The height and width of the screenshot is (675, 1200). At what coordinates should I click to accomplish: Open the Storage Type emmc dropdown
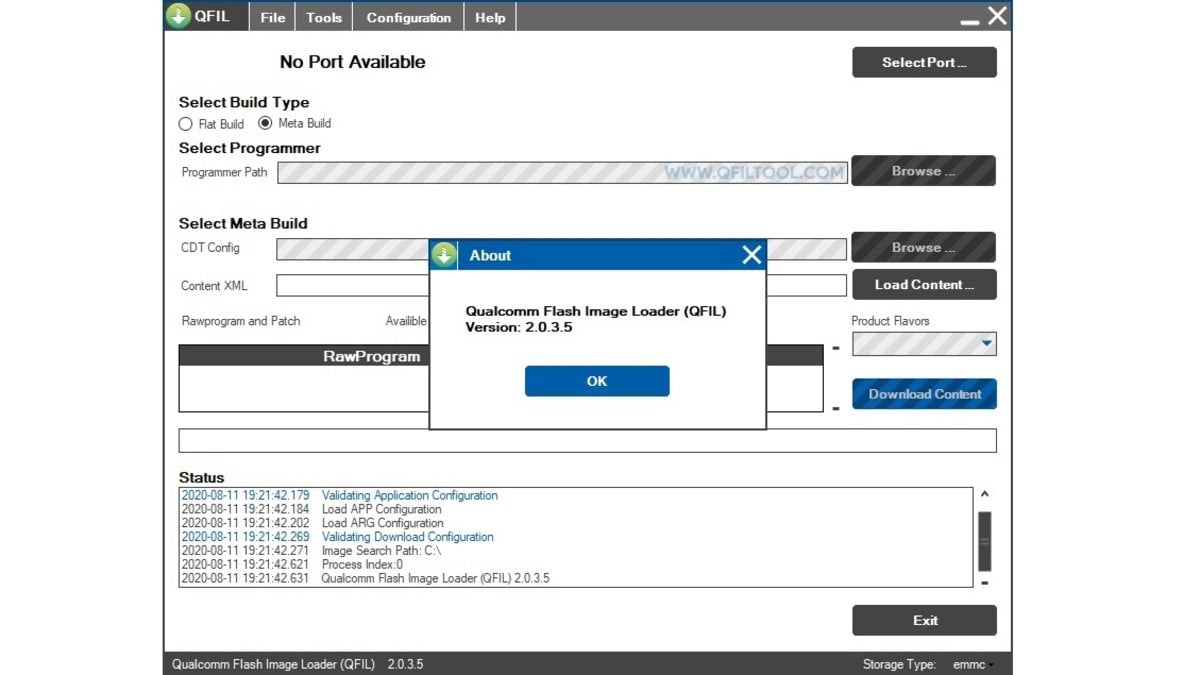973,664
